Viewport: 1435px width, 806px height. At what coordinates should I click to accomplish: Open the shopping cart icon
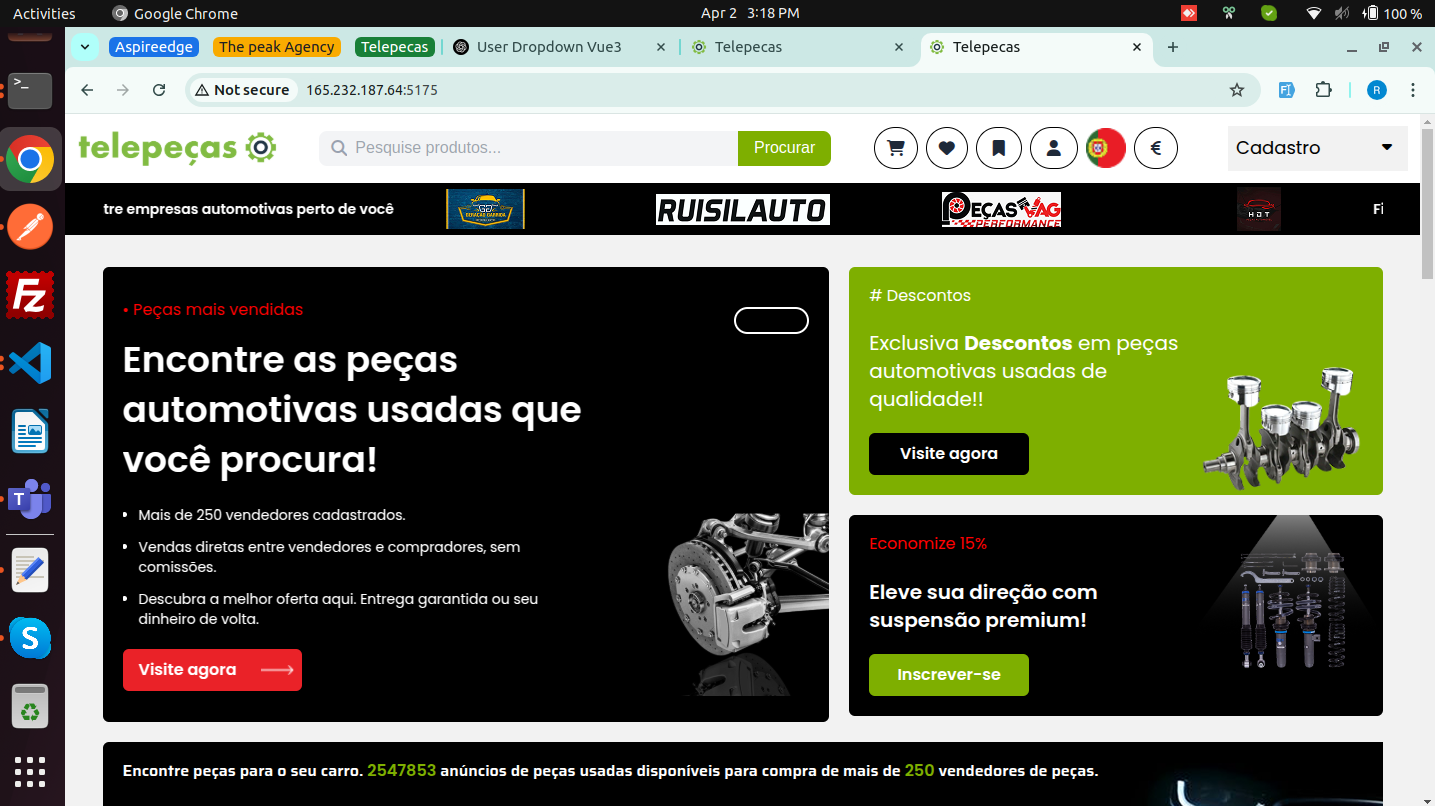[895, 148]
